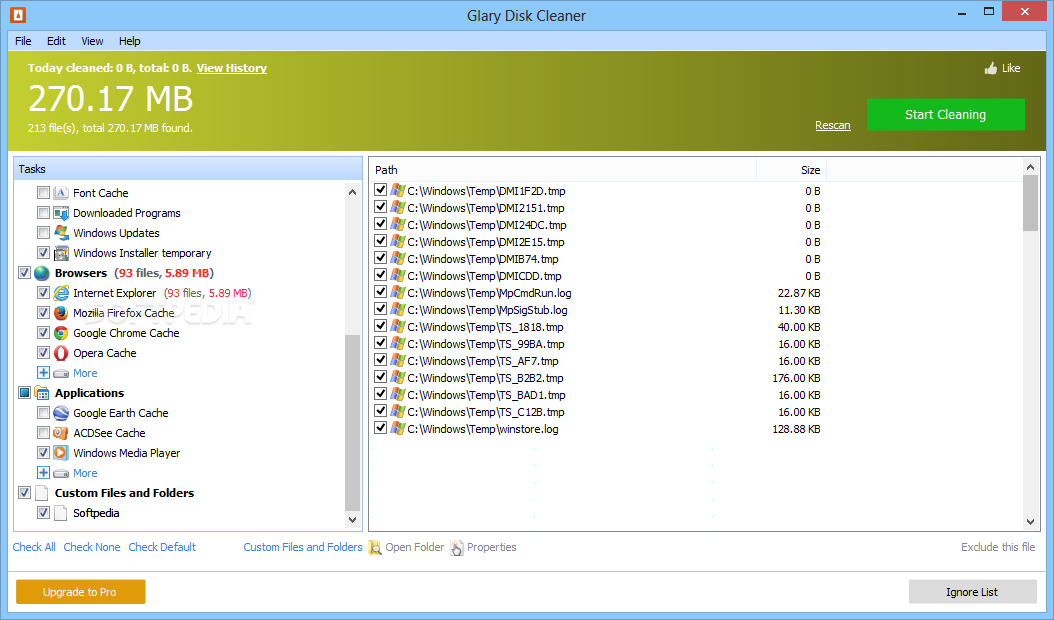This screenshot has width=1054, height=620.
Task: Click the ACDSee Cache icon
Action: 61,433
